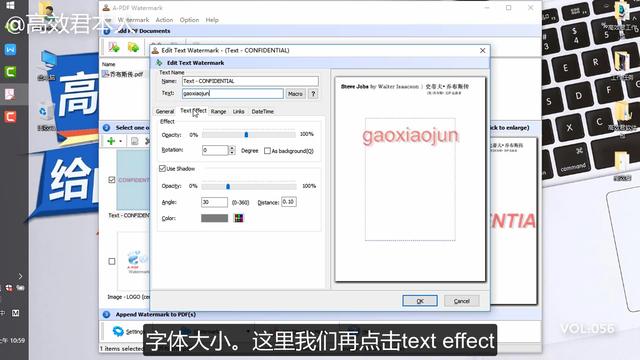Click the Settings icon in Append Watermark section
The height and width of the screenshot is (360, 640).
[118, 331]
